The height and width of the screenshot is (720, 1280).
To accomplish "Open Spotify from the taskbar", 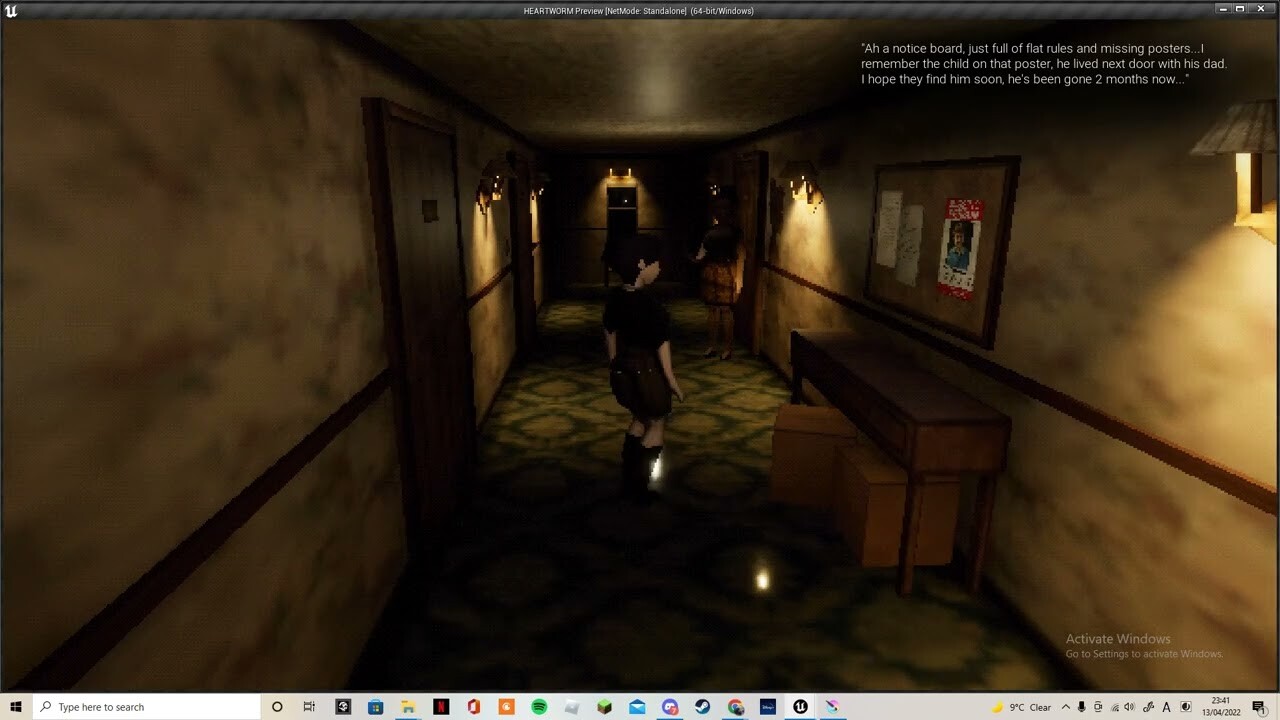I will point(539,707).
